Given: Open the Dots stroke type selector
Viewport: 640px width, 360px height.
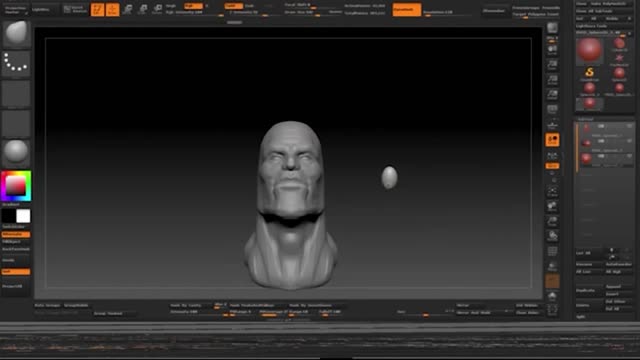Looking at the screenshot, I should tap(16, 63).
